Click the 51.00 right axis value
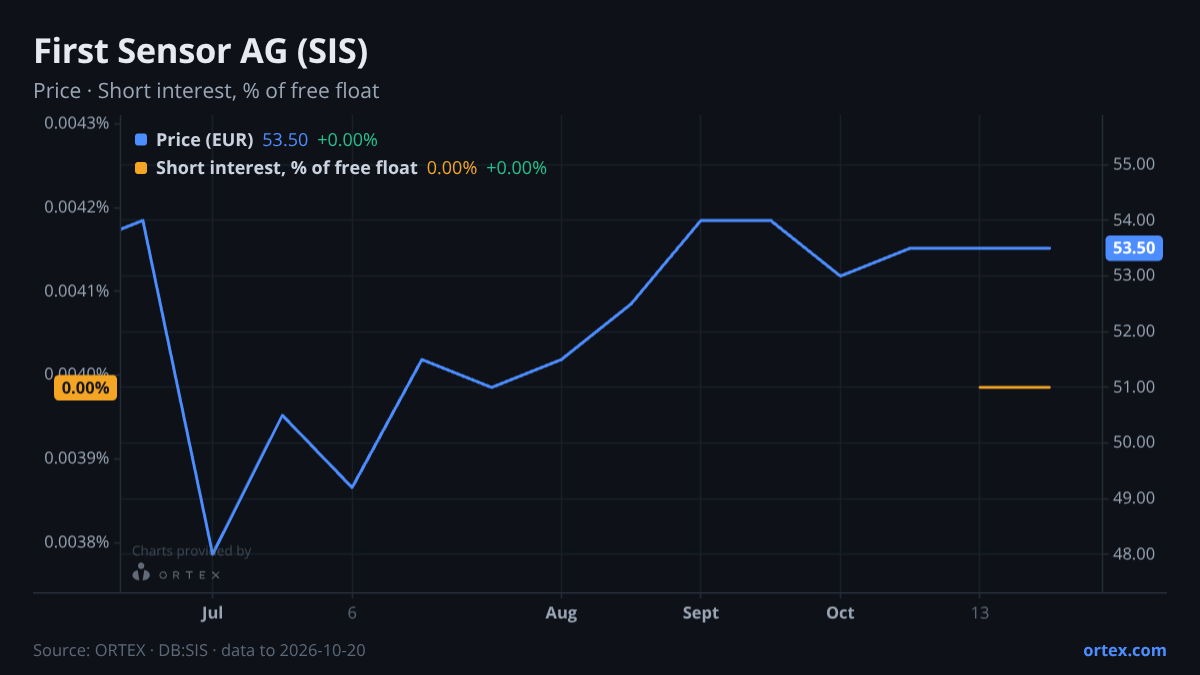Screen dimensions: 1200x675 (1134, 387)
